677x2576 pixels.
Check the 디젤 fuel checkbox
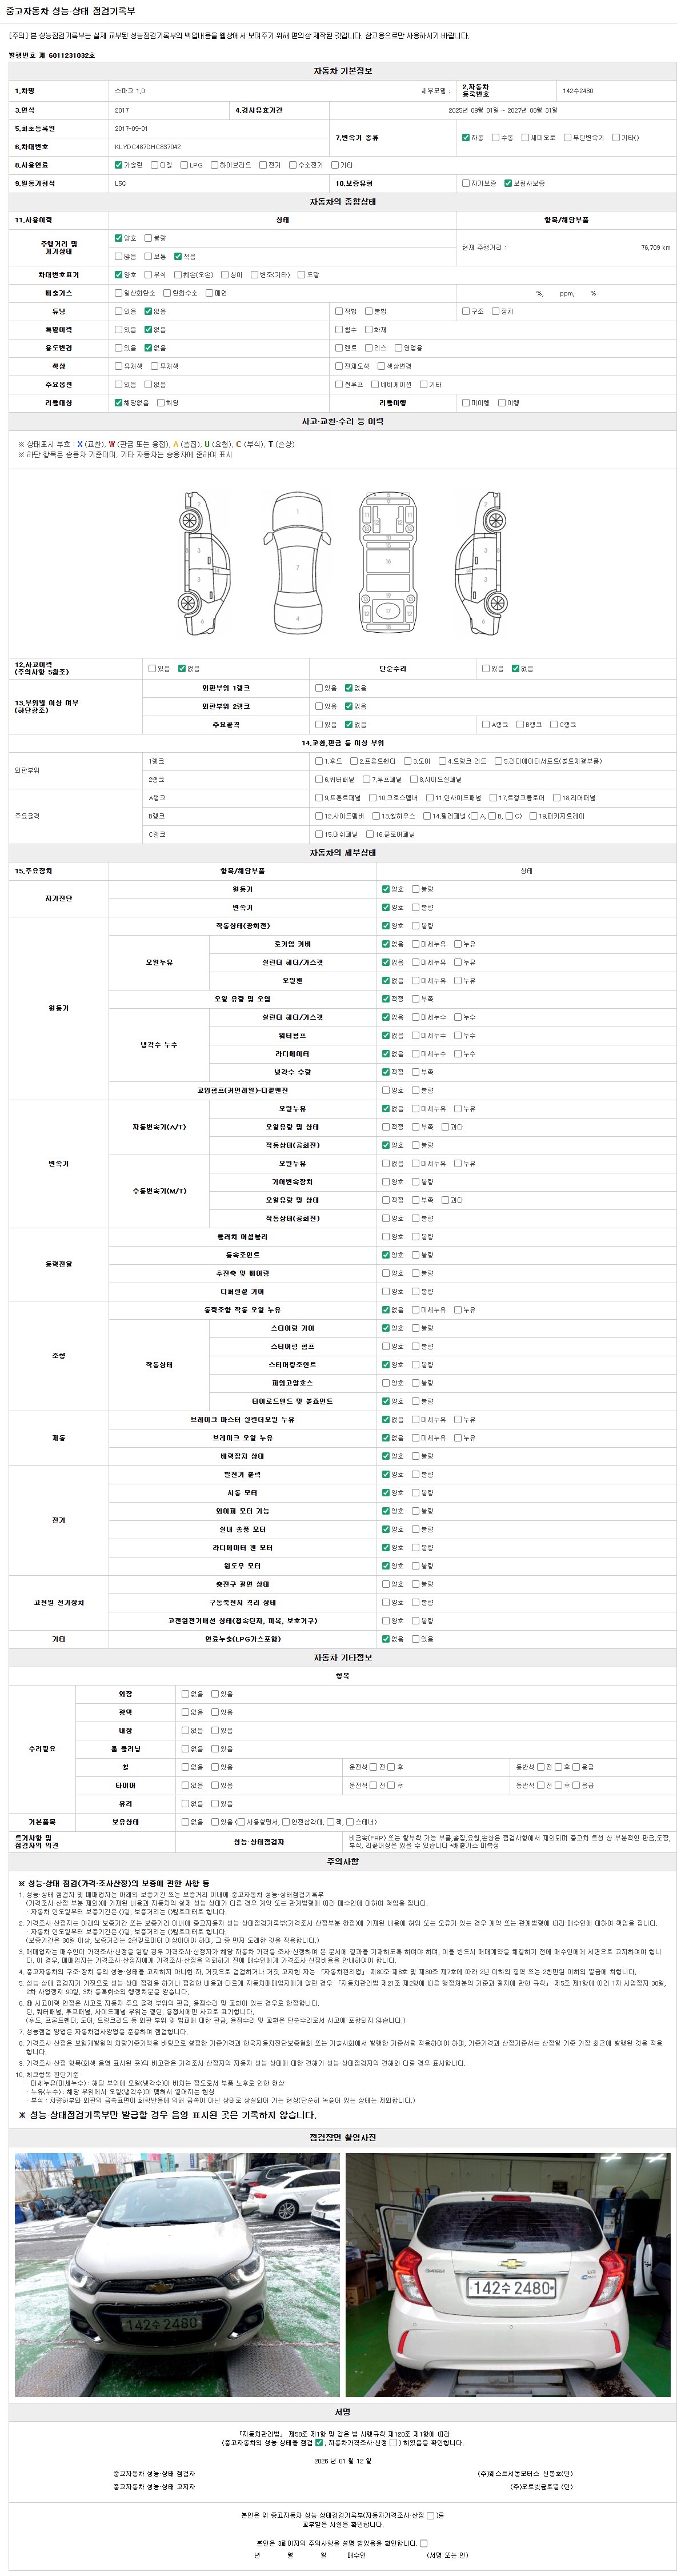tap(154, 165)
